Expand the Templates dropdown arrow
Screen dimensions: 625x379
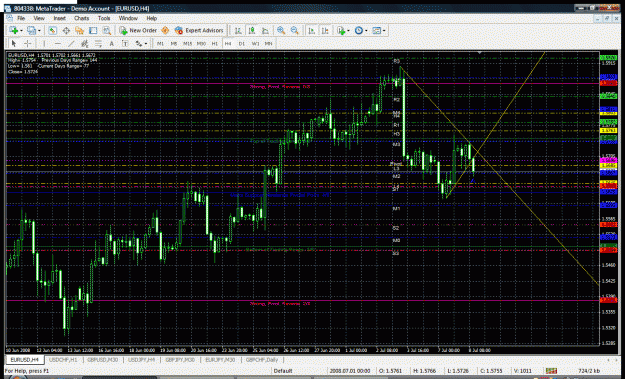[384, 31]
